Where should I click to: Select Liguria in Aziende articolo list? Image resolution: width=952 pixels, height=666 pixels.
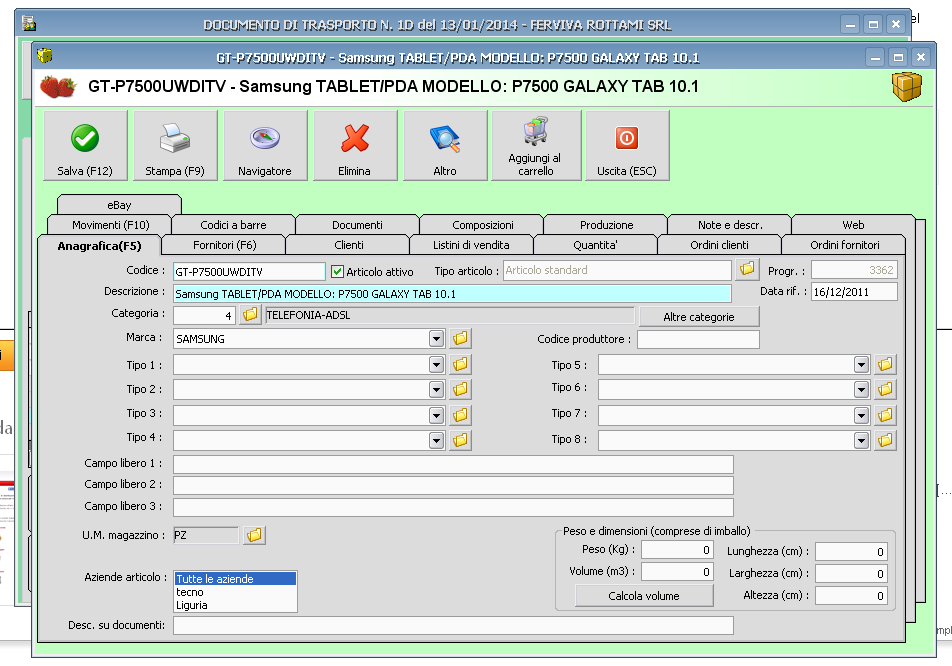point(192,605)
